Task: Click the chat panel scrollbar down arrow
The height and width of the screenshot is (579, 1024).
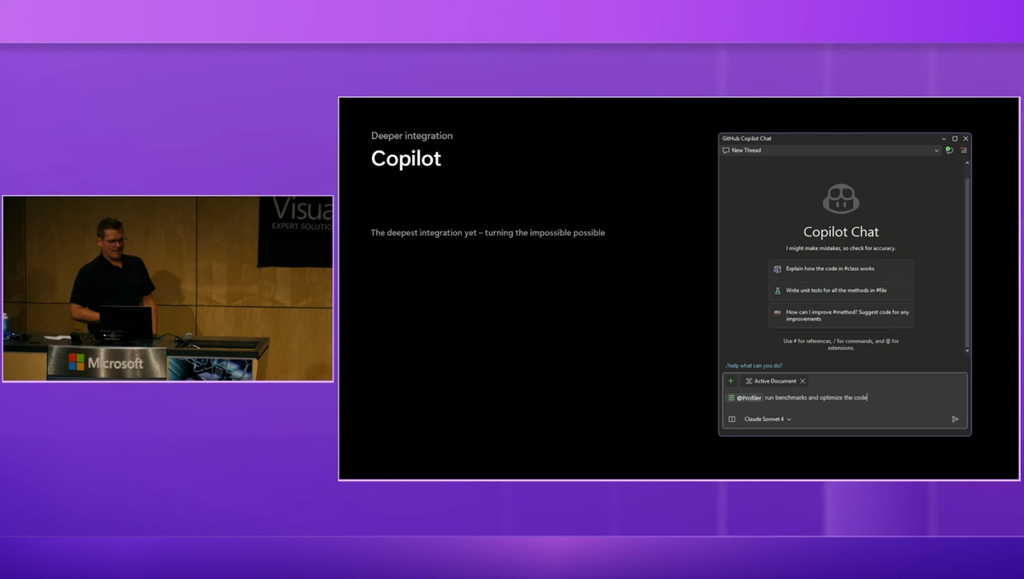Action: (x=967, y=351)
